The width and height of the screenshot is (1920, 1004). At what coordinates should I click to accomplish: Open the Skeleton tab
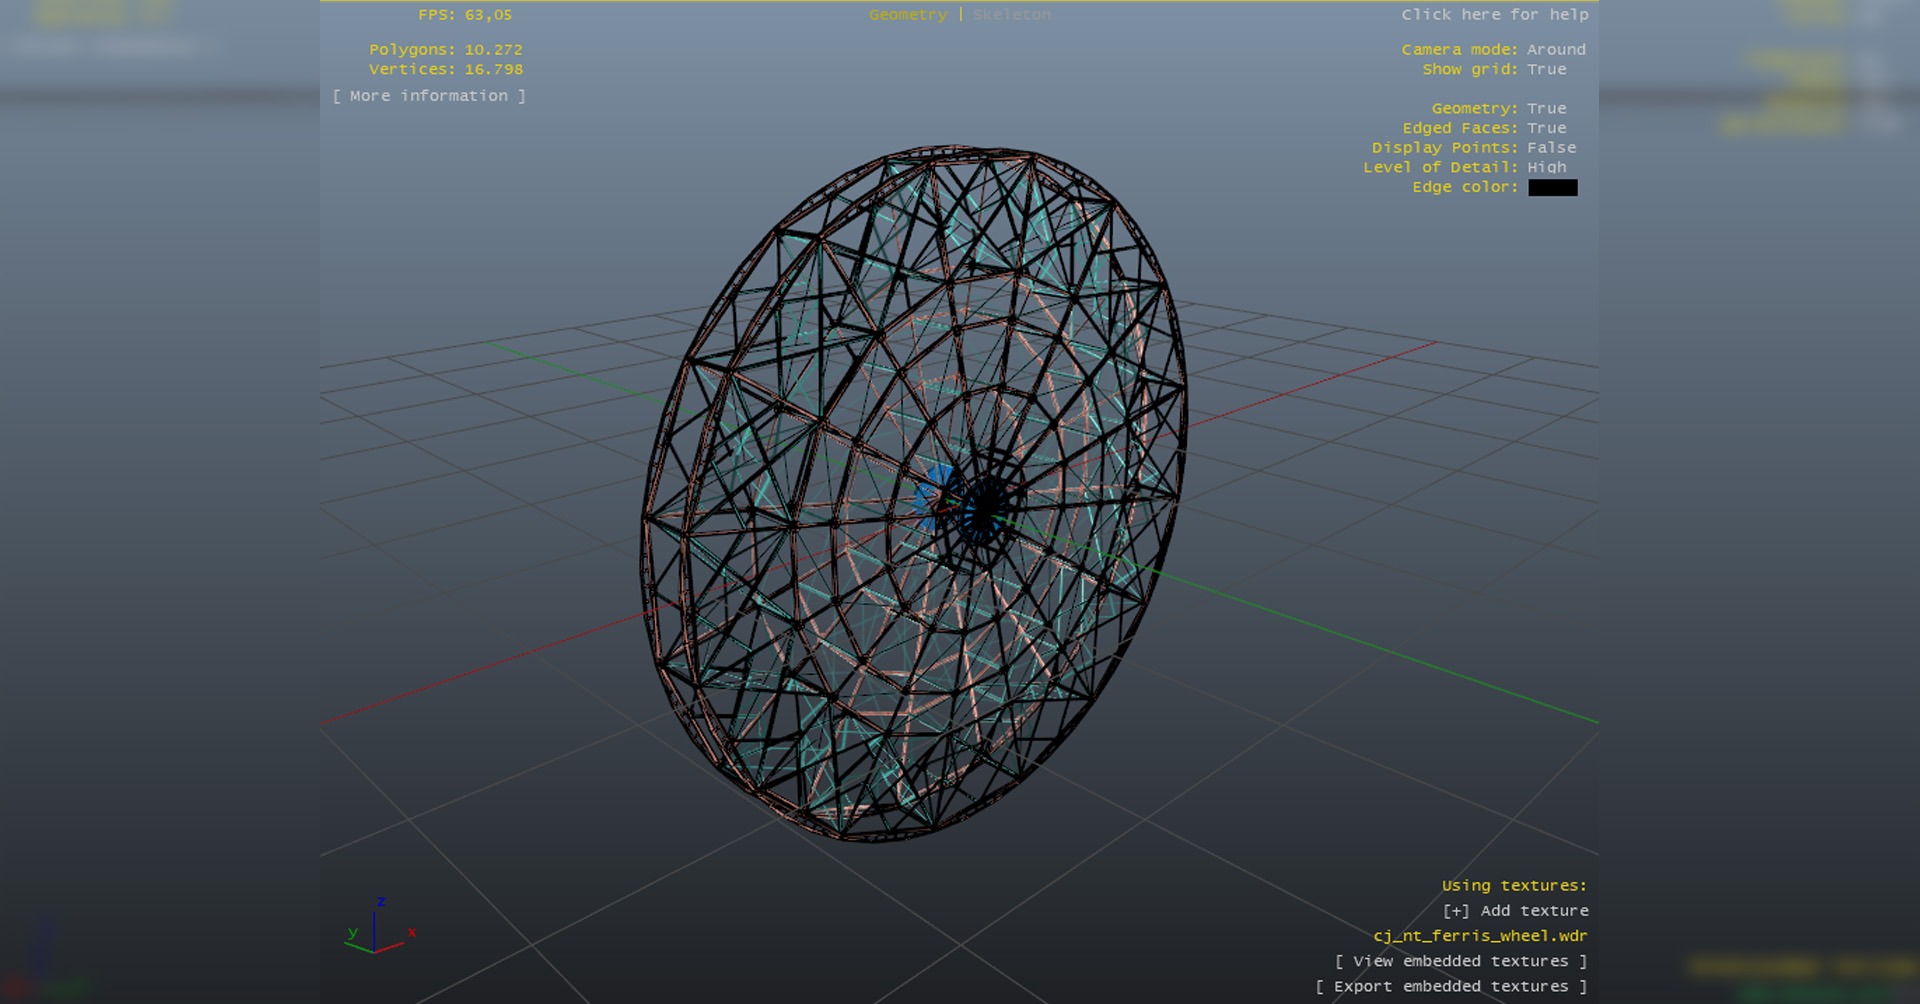[x=1012, y=15]
